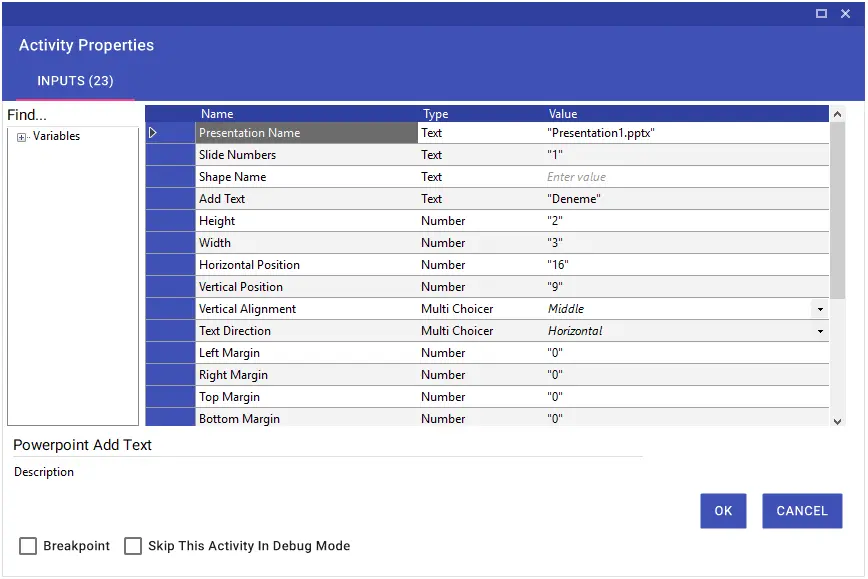Select the Right Margin name cell

pyautogui.click(x=307, y=375)
